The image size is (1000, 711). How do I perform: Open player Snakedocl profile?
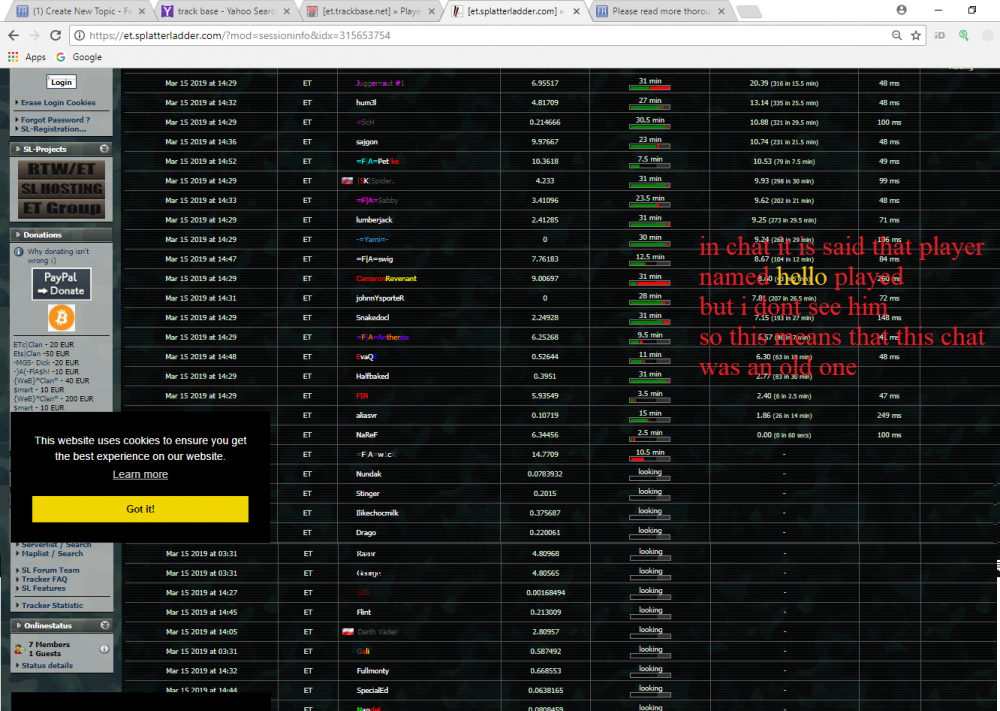[372, 318]
